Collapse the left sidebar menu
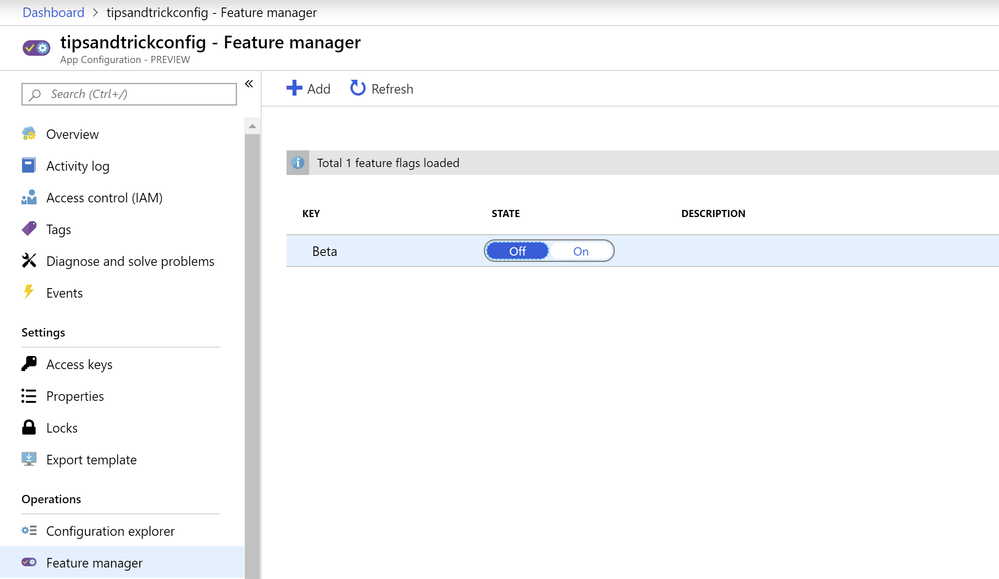The width and height of the screenshot is (999, 579). click(x=249, y=84)
